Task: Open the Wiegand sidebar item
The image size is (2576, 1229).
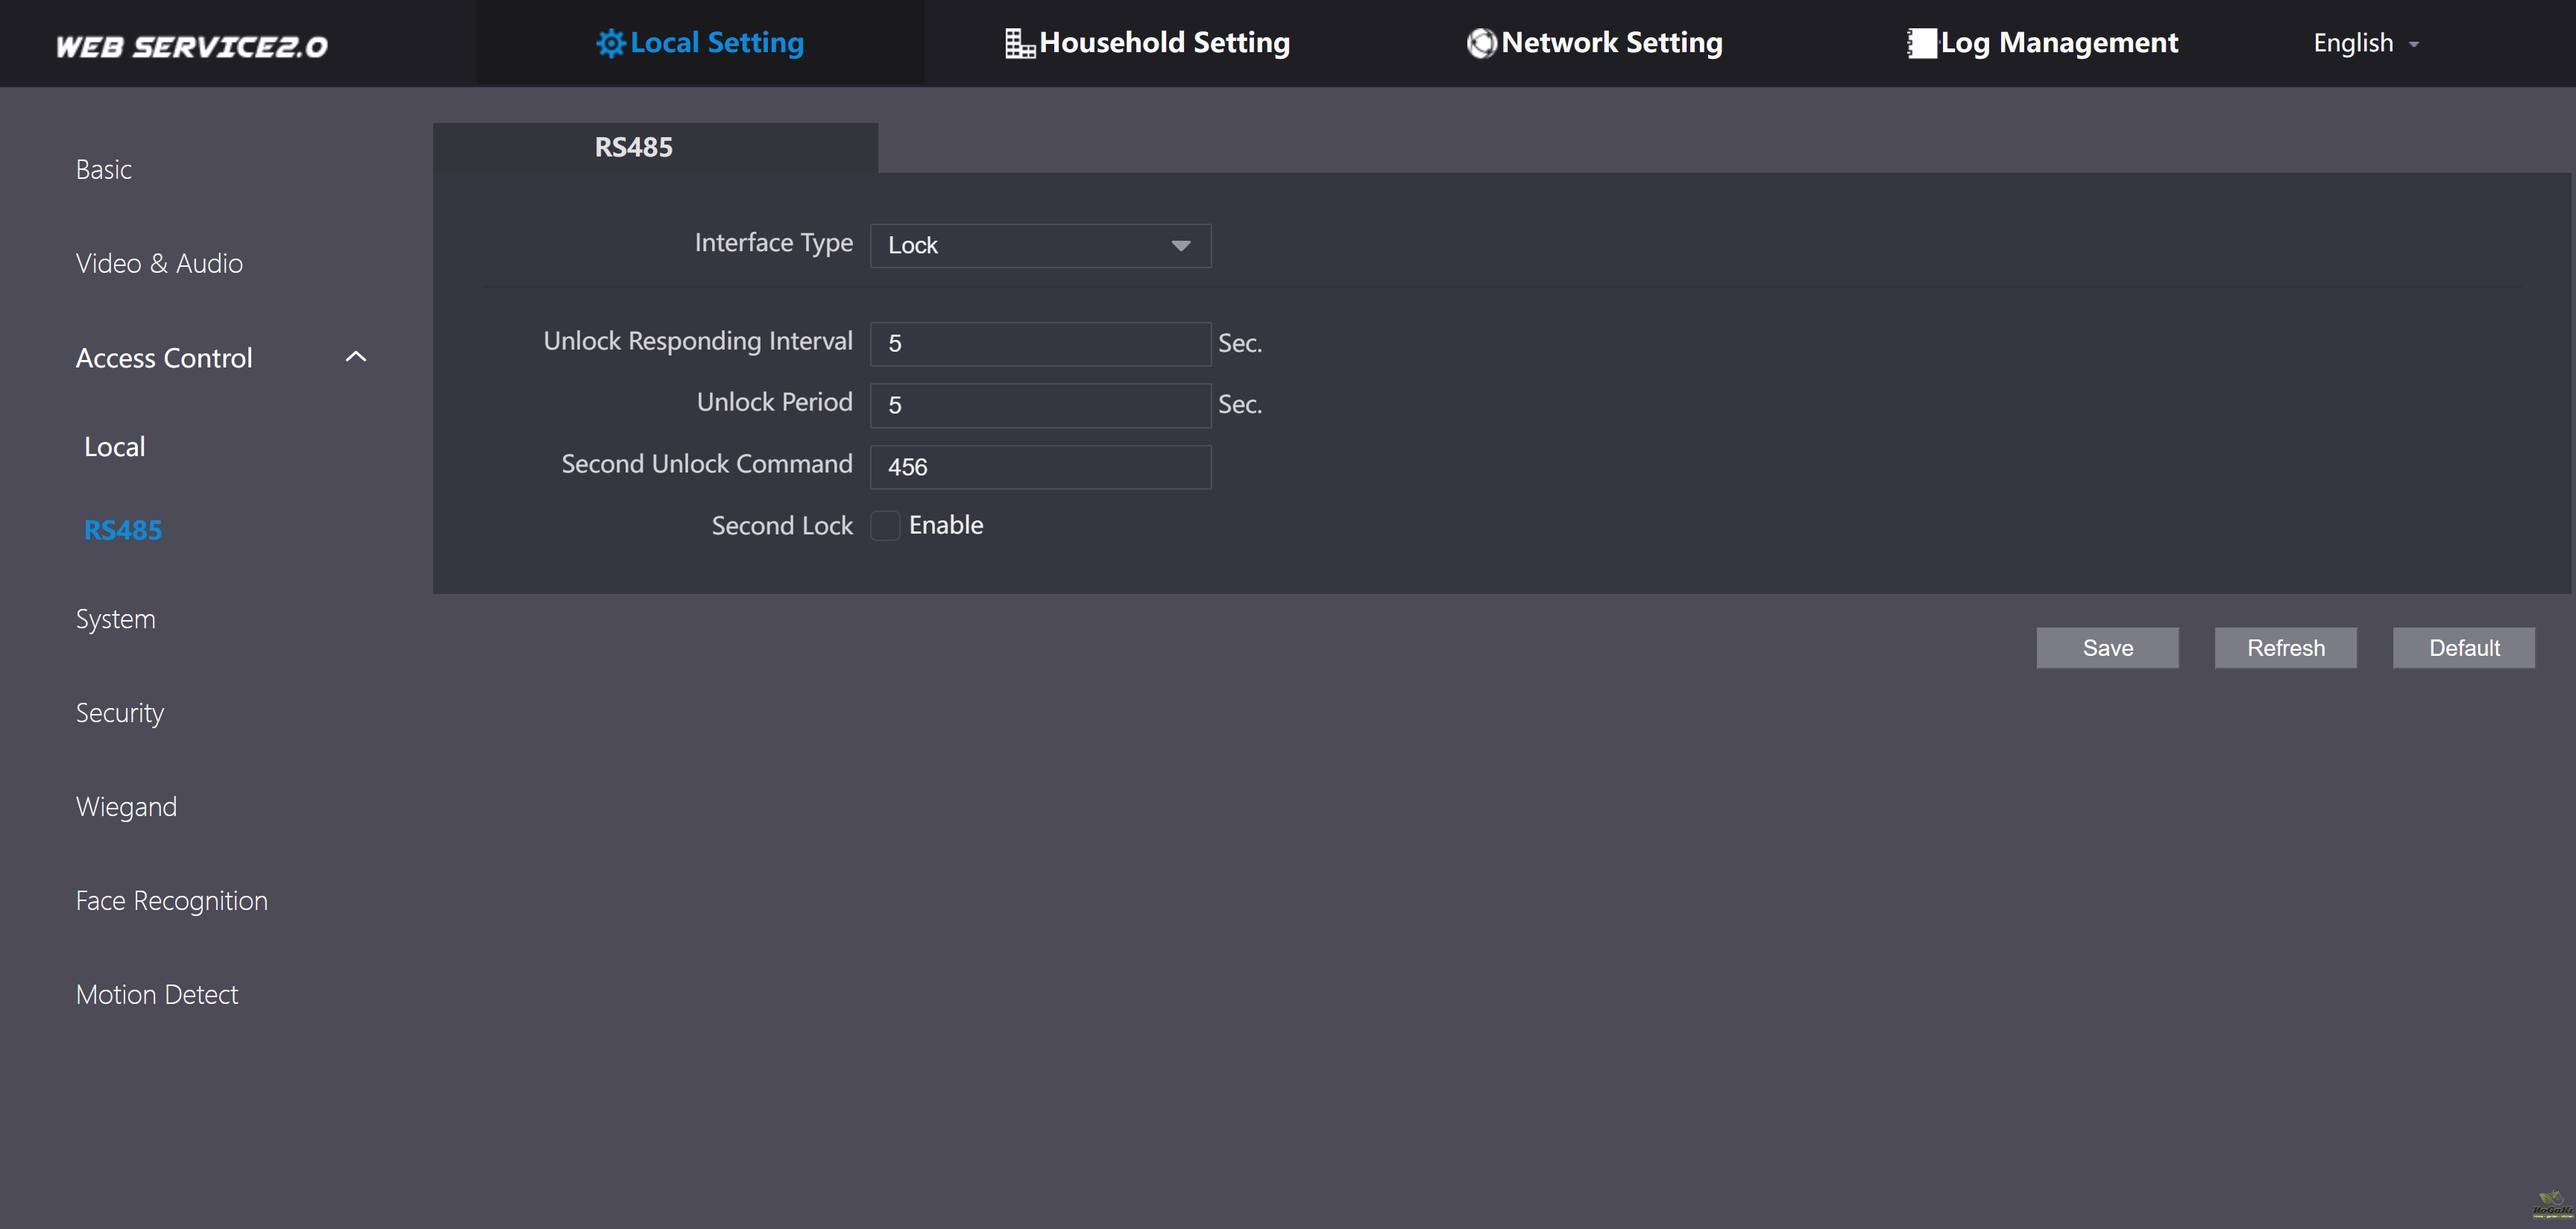Action: (x=126, y=807)
